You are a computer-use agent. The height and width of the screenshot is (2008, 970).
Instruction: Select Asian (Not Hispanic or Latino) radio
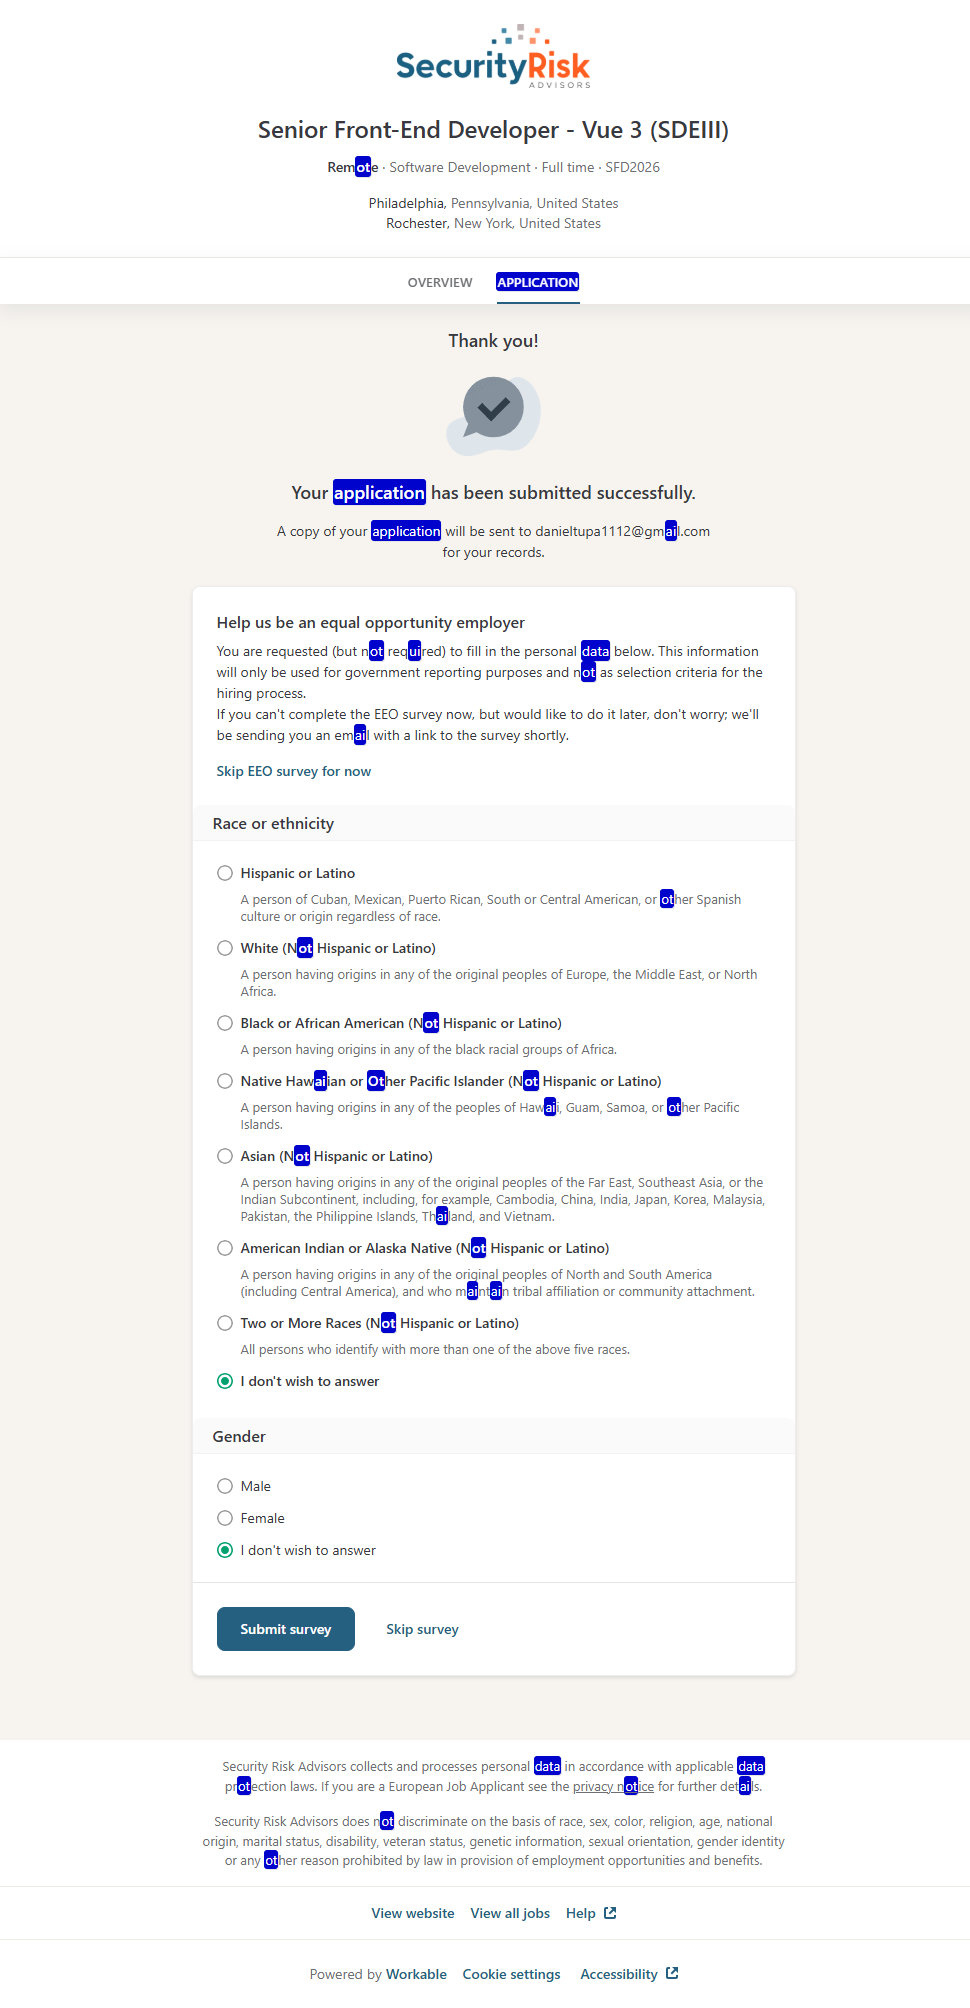tap(225, 1156)
